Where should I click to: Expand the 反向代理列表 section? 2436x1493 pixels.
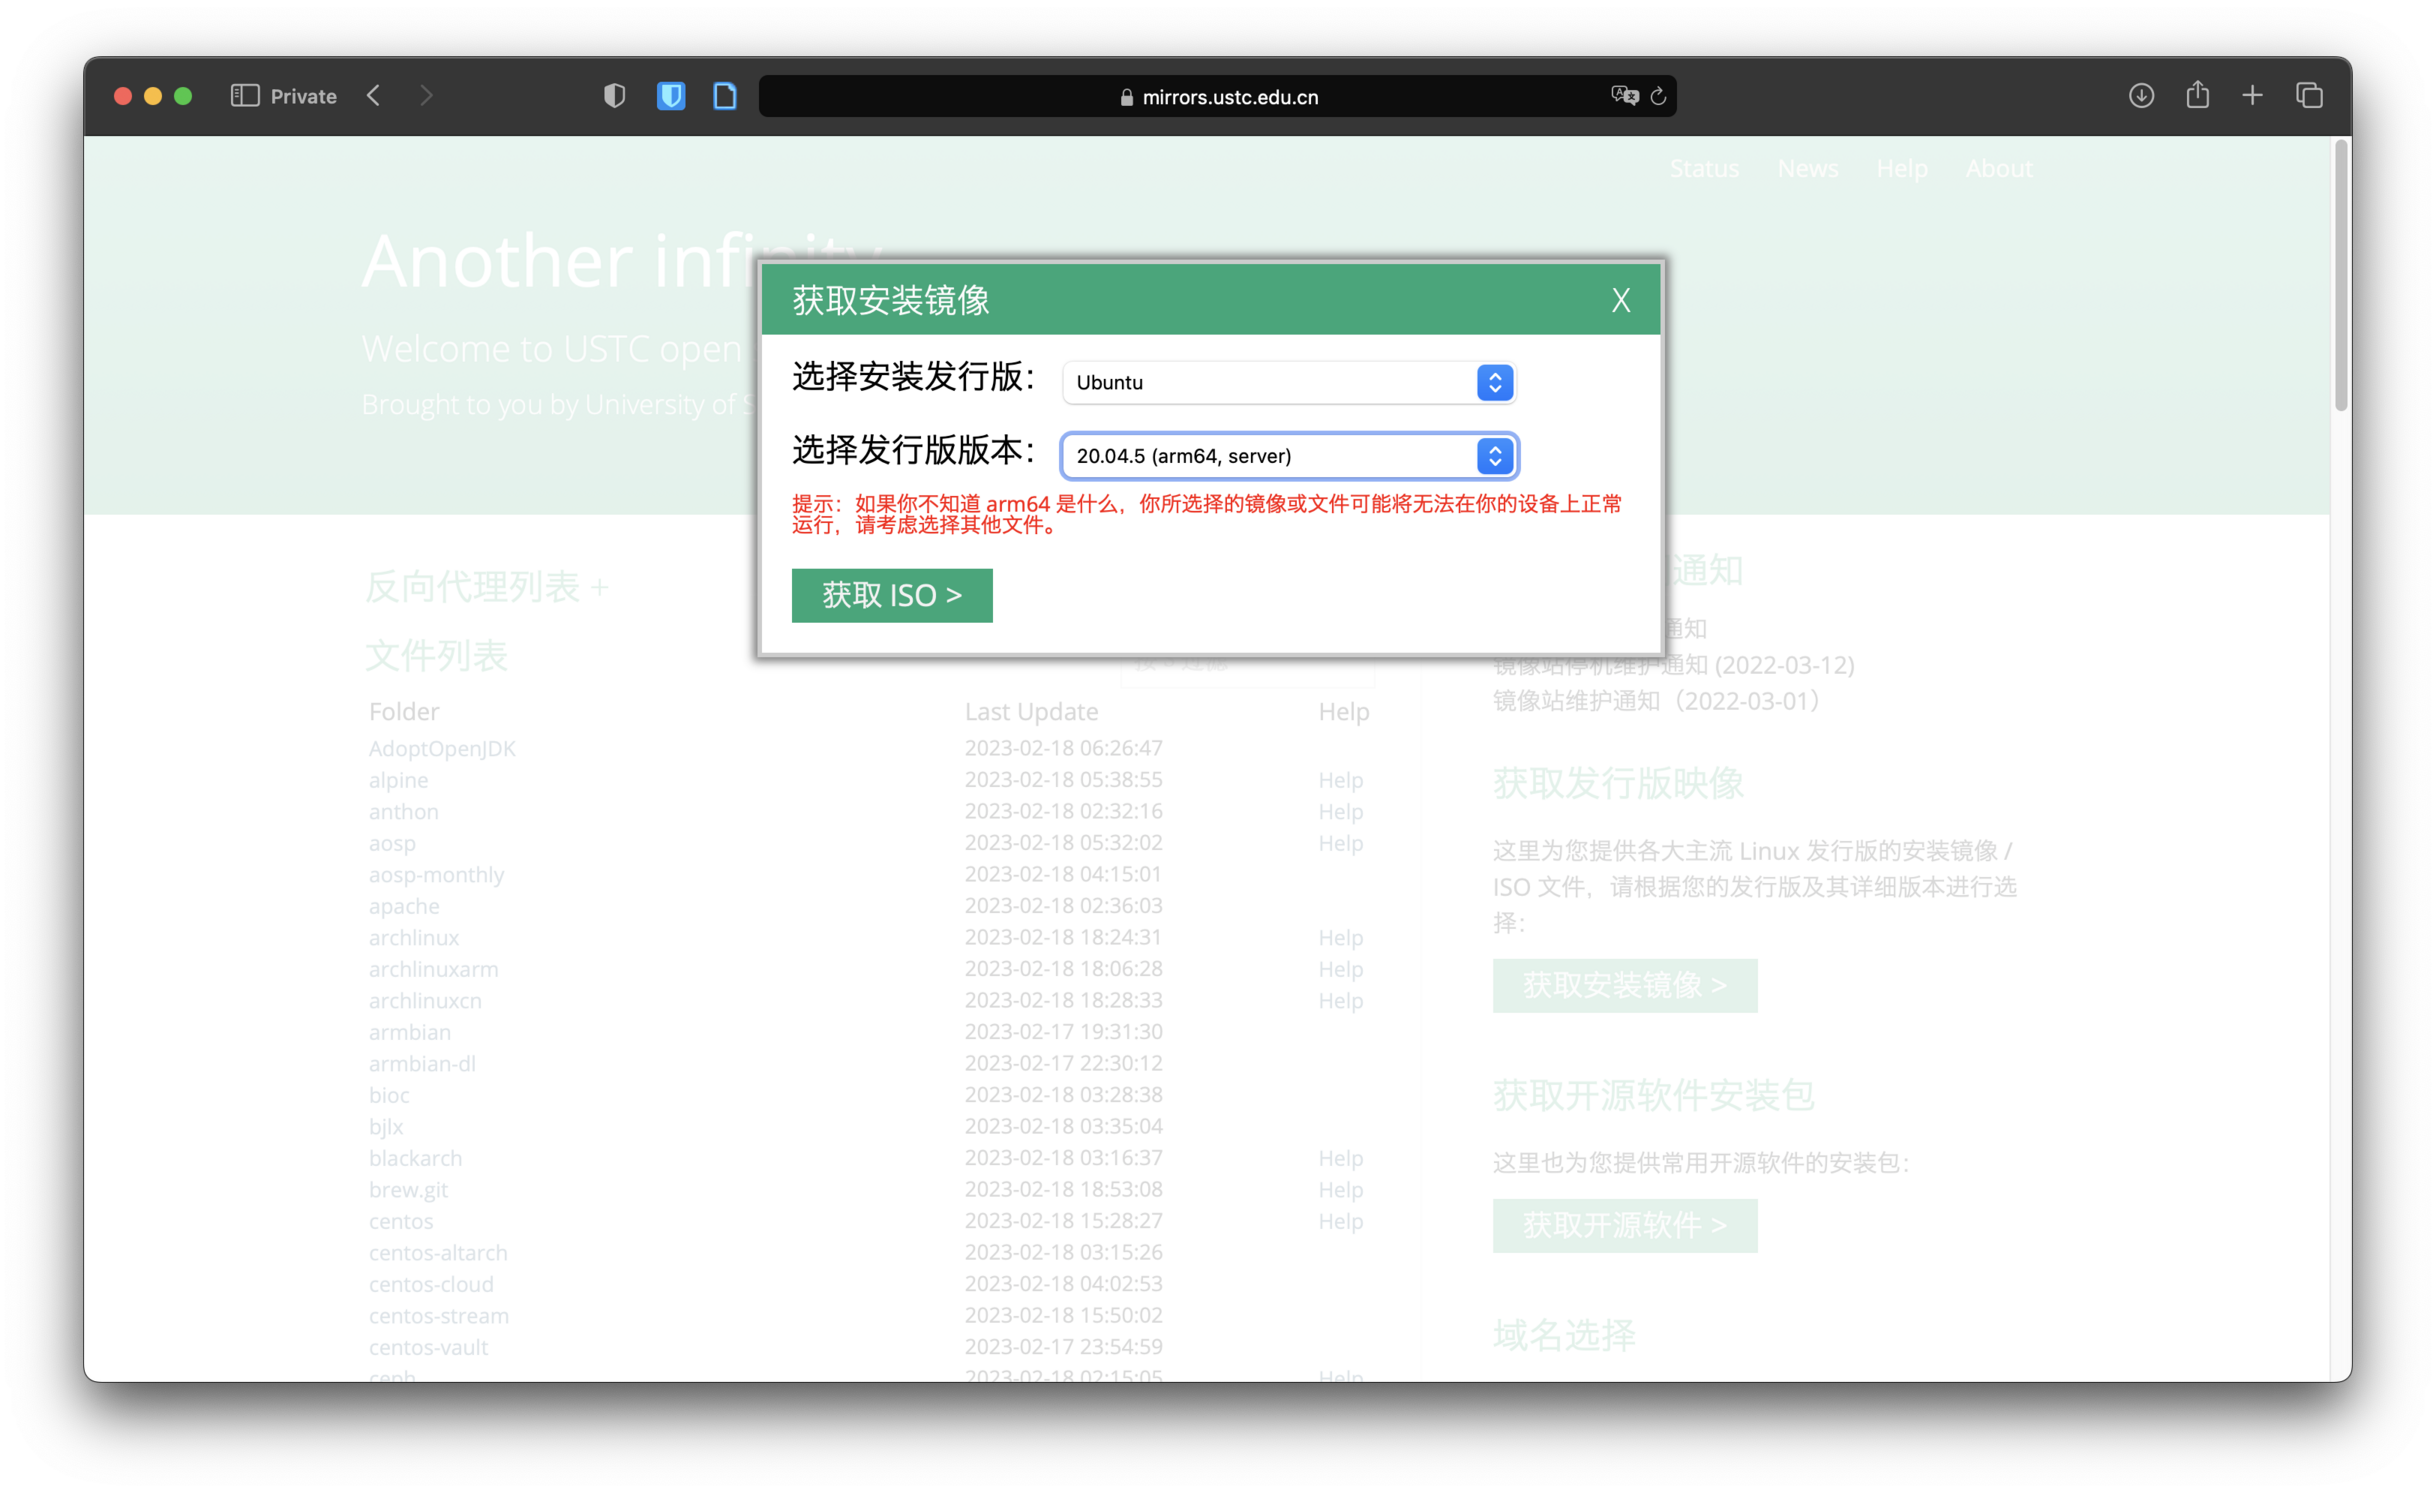coord(487,587)
